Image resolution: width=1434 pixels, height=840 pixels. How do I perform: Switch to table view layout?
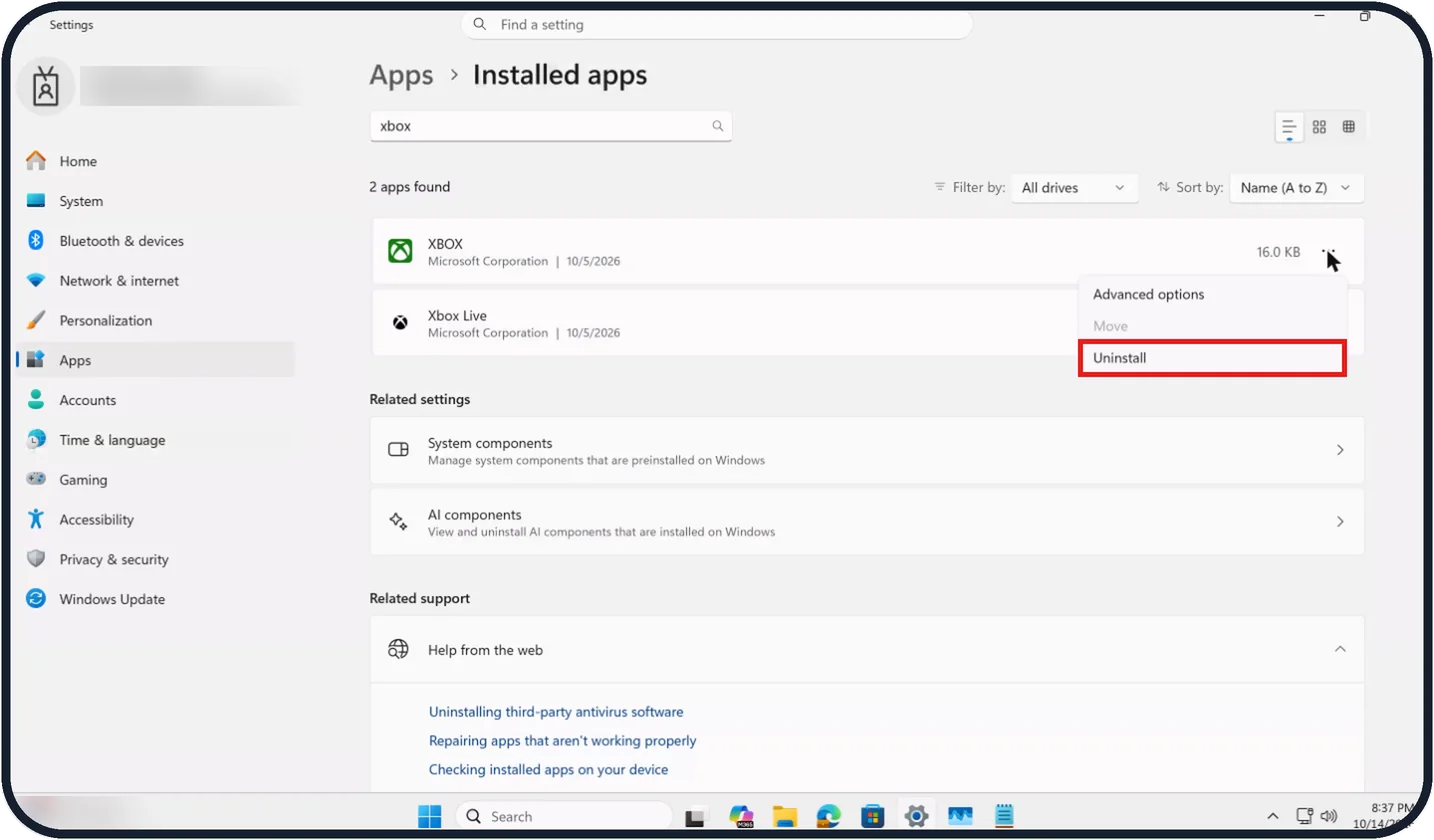pyautogui.click(x=1348, y=127)
